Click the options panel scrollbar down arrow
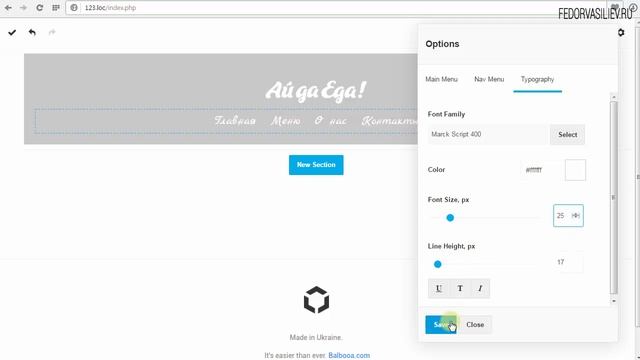 pos(614,301)
